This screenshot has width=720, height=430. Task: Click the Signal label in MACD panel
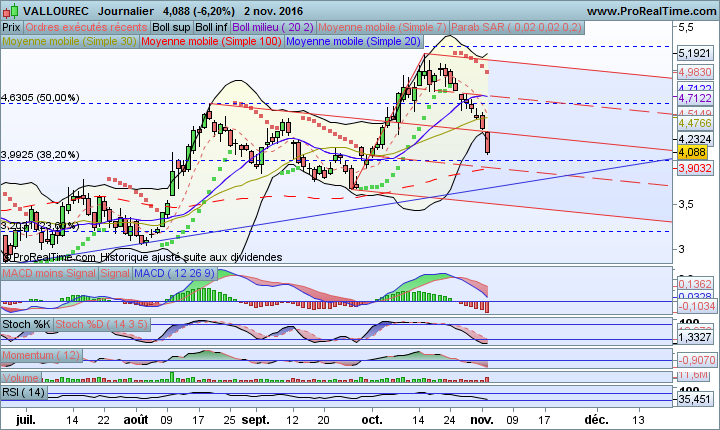(115, 273)
